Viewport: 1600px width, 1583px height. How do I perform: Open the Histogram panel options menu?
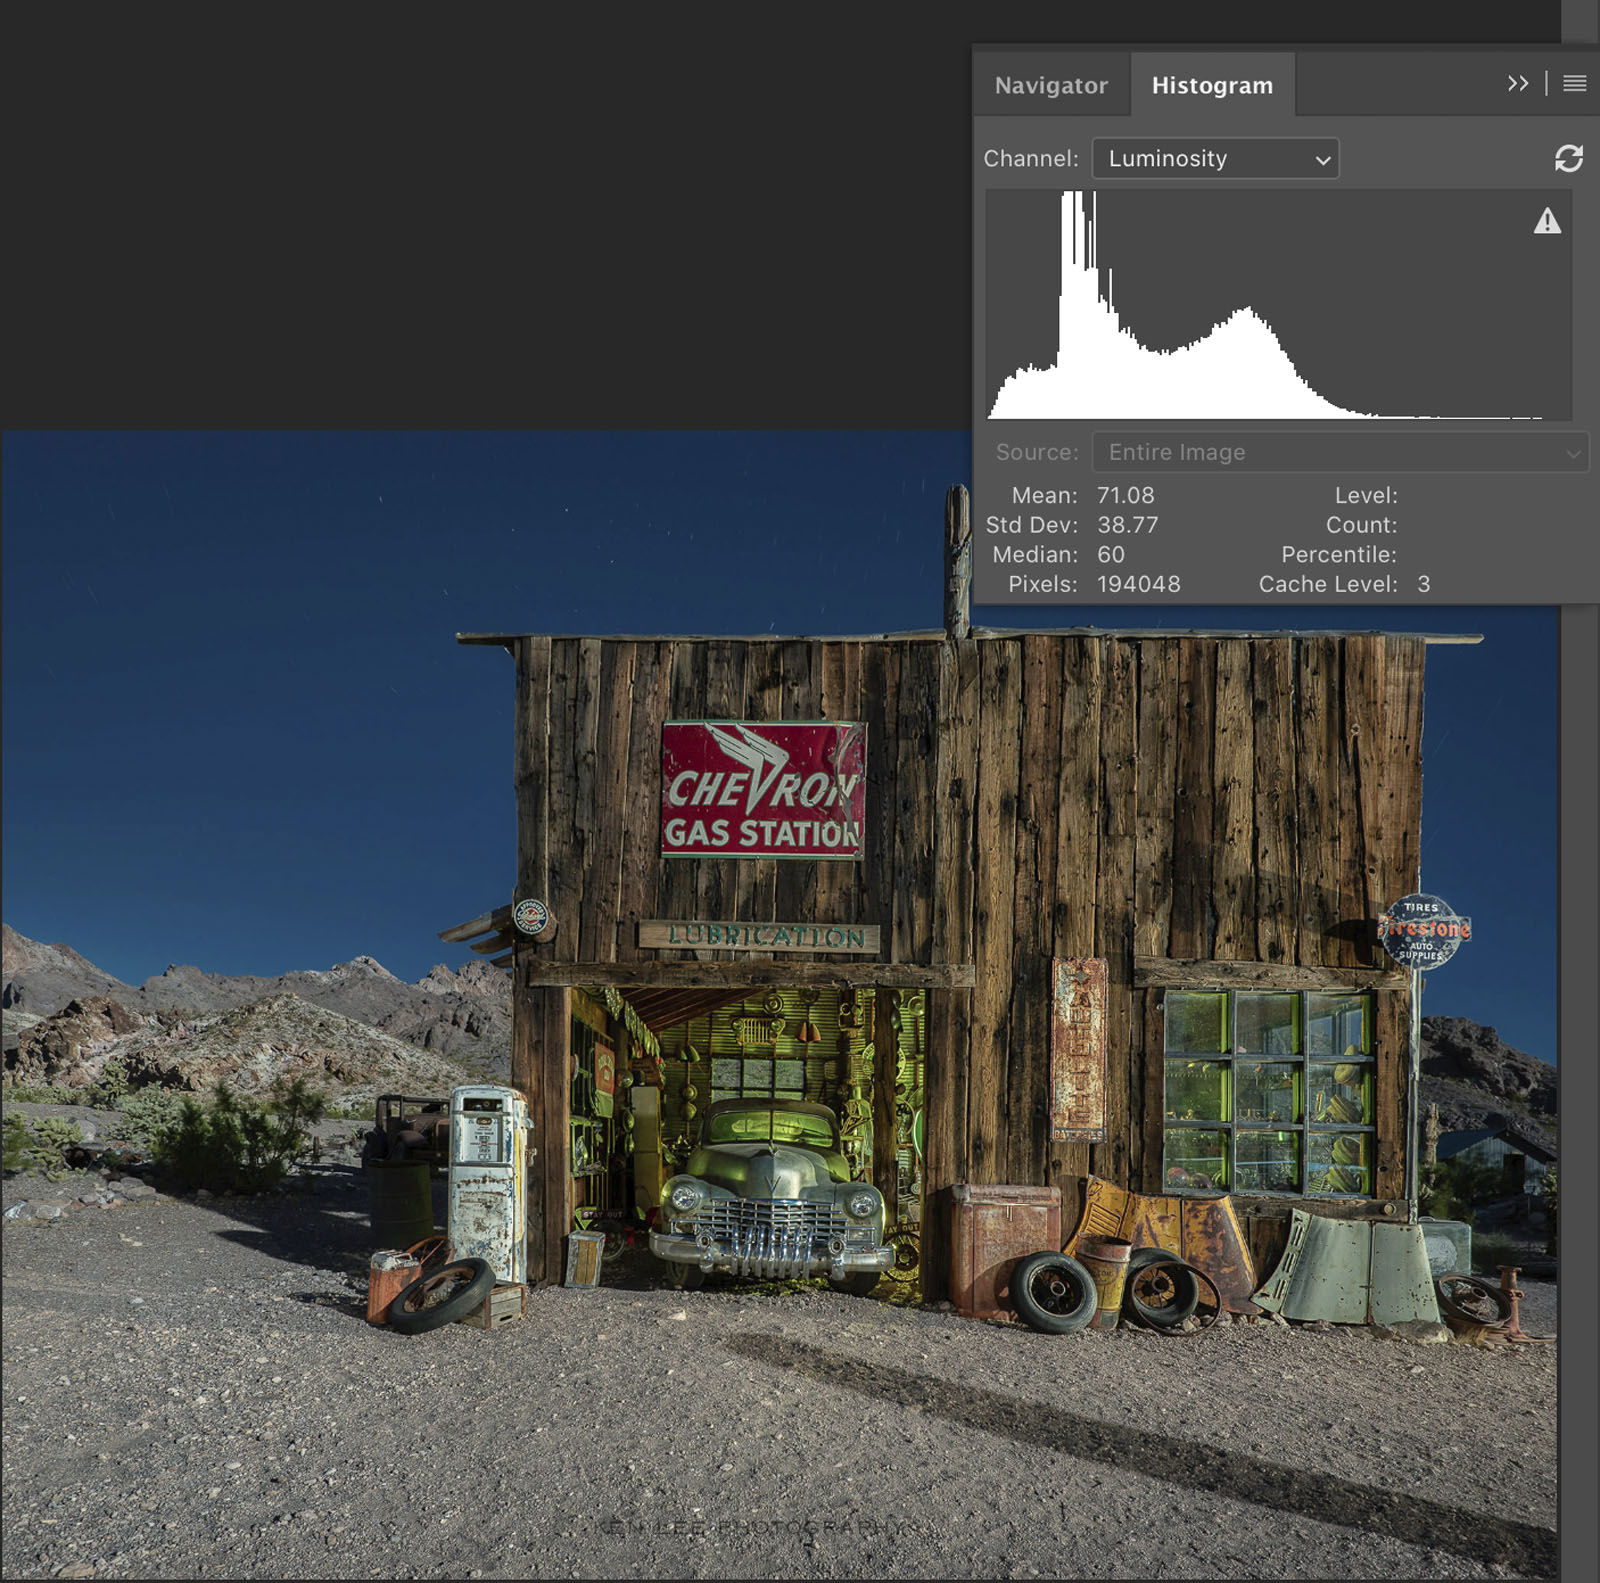coord(1574,84)
